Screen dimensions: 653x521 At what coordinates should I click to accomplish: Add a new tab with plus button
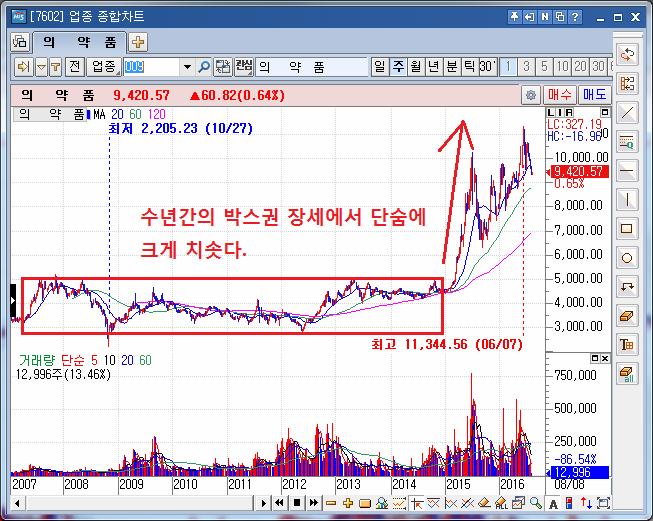(138, 41)
